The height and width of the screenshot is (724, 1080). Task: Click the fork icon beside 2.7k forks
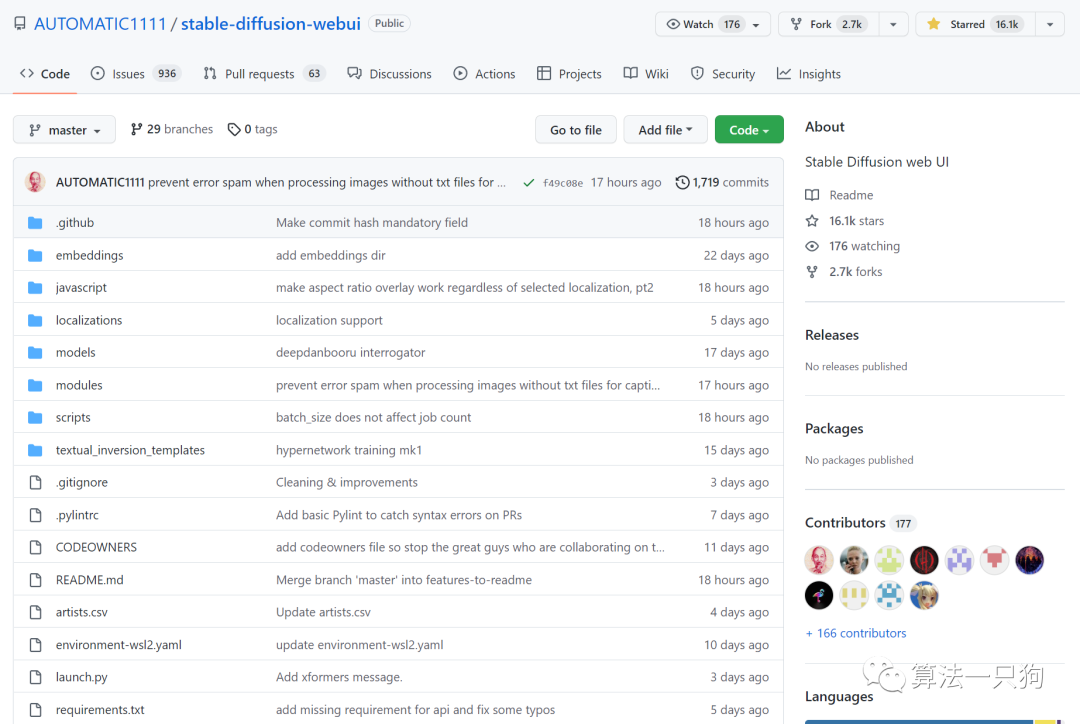(x=812, y=271)
